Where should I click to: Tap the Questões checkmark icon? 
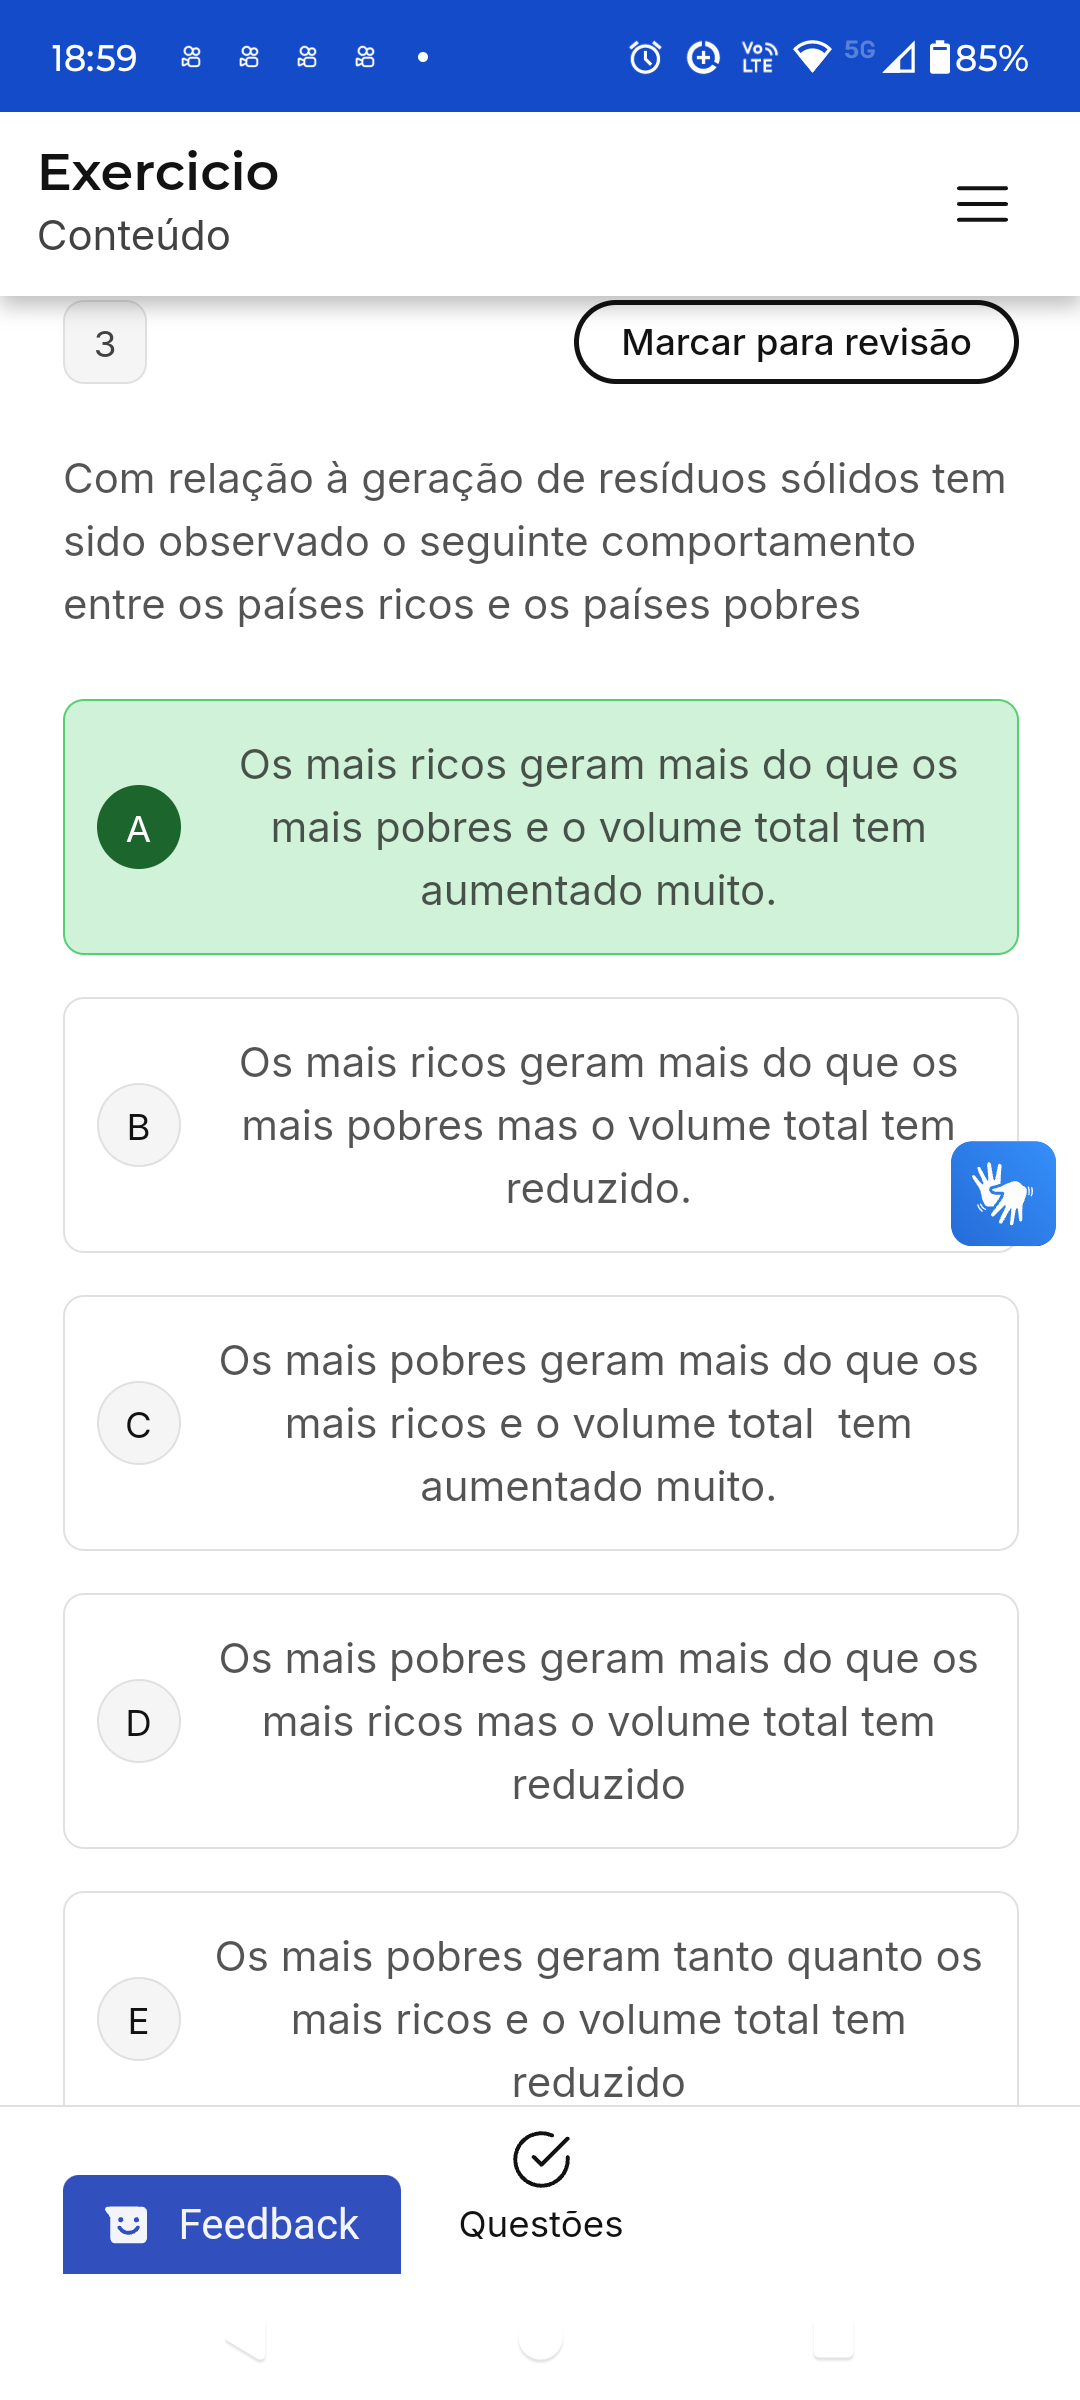coord(541,2159)
